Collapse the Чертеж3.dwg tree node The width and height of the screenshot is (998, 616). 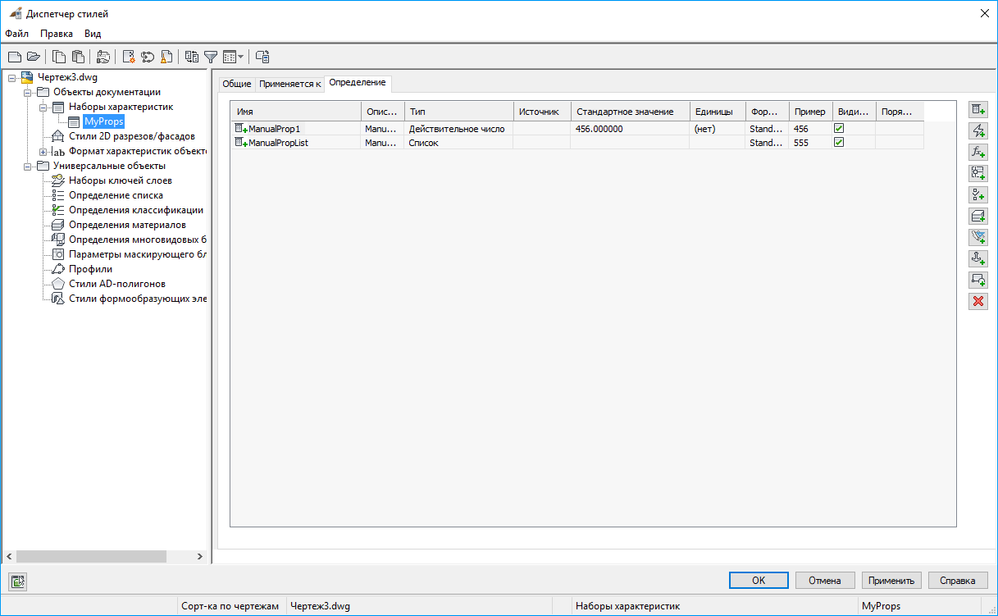12,78
